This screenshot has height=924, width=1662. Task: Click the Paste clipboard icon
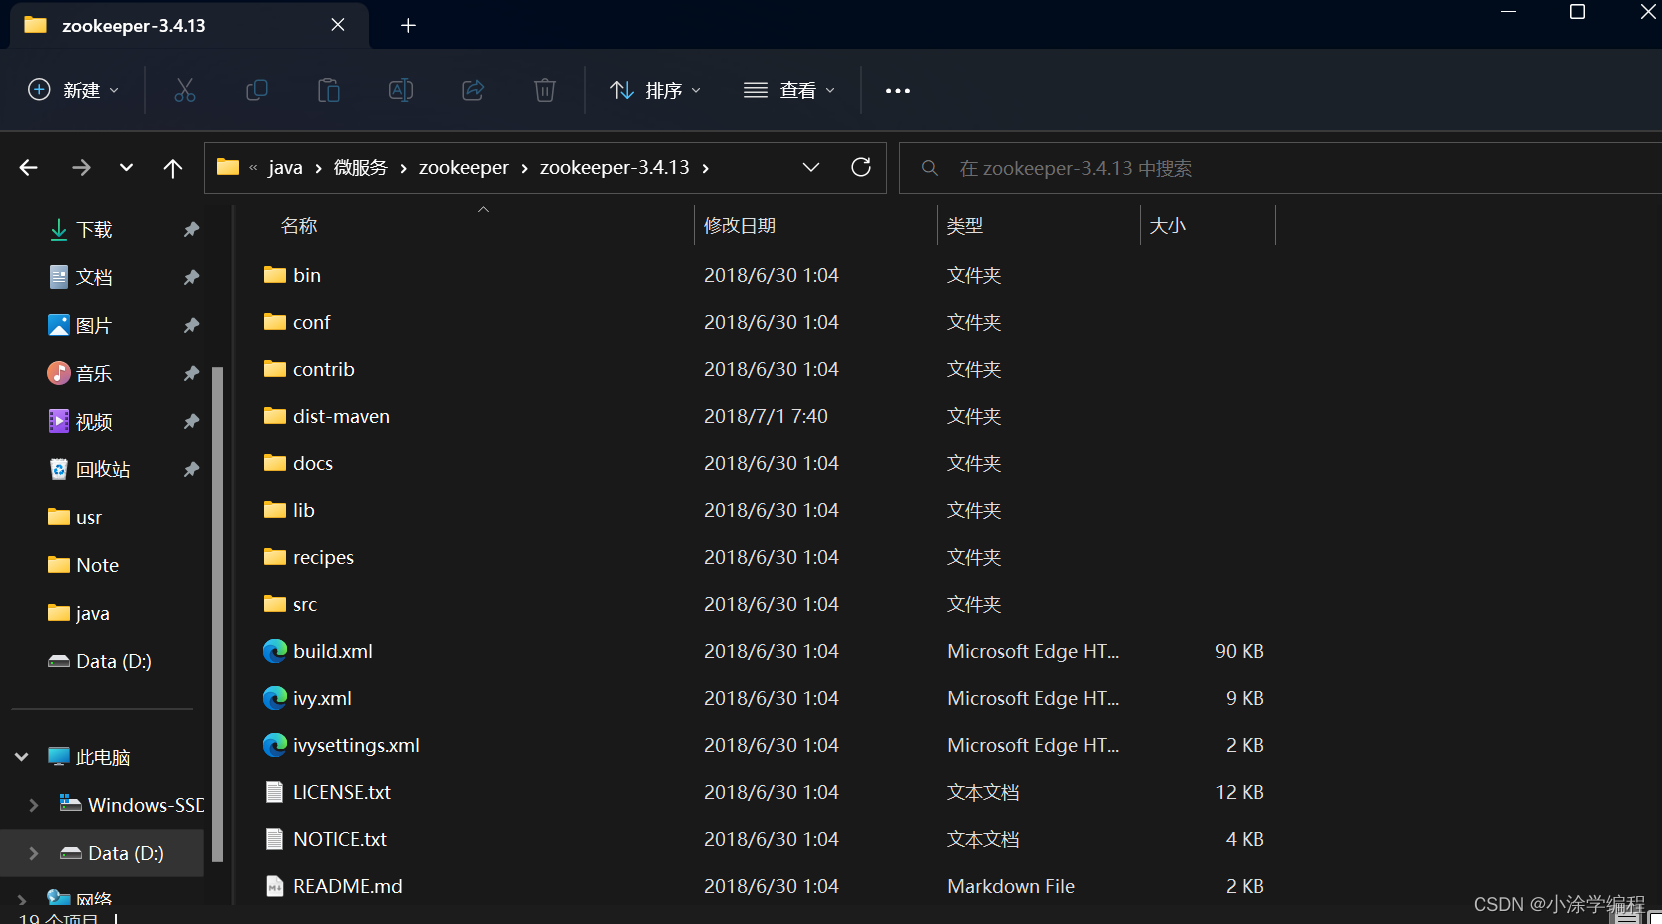[329, 90]
